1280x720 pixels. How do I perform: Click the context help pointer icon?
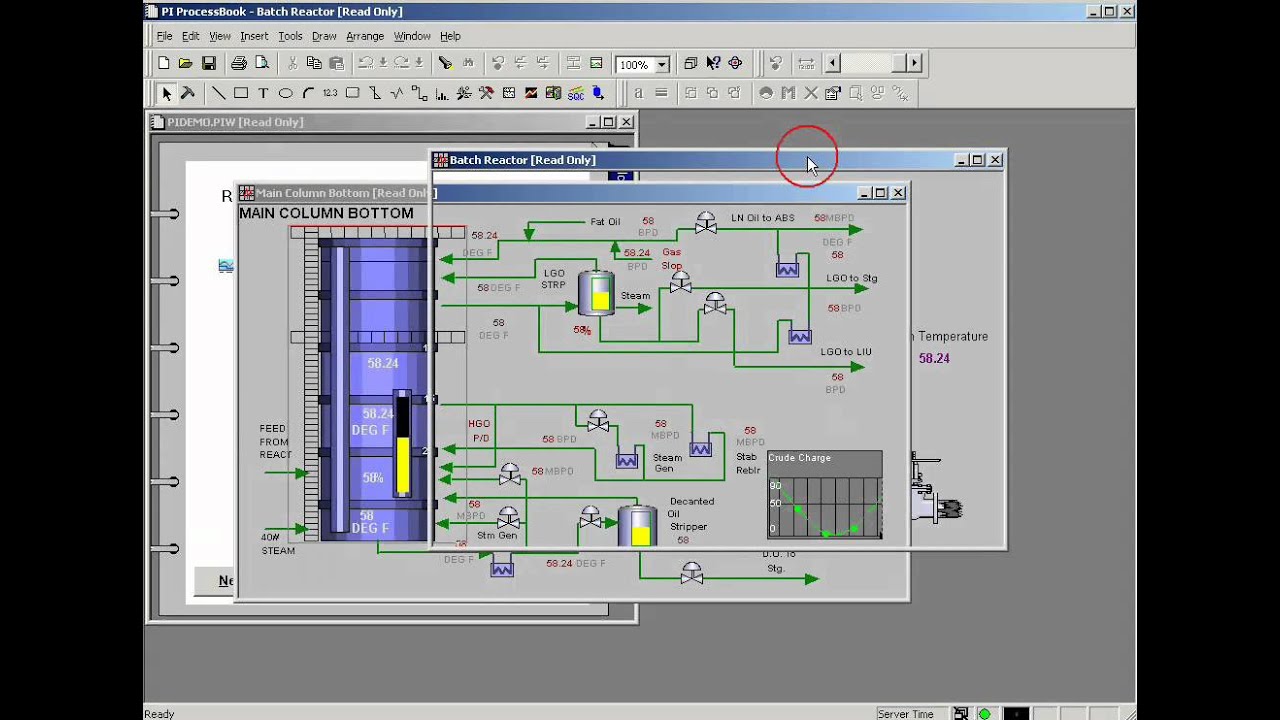click(713, 63)
